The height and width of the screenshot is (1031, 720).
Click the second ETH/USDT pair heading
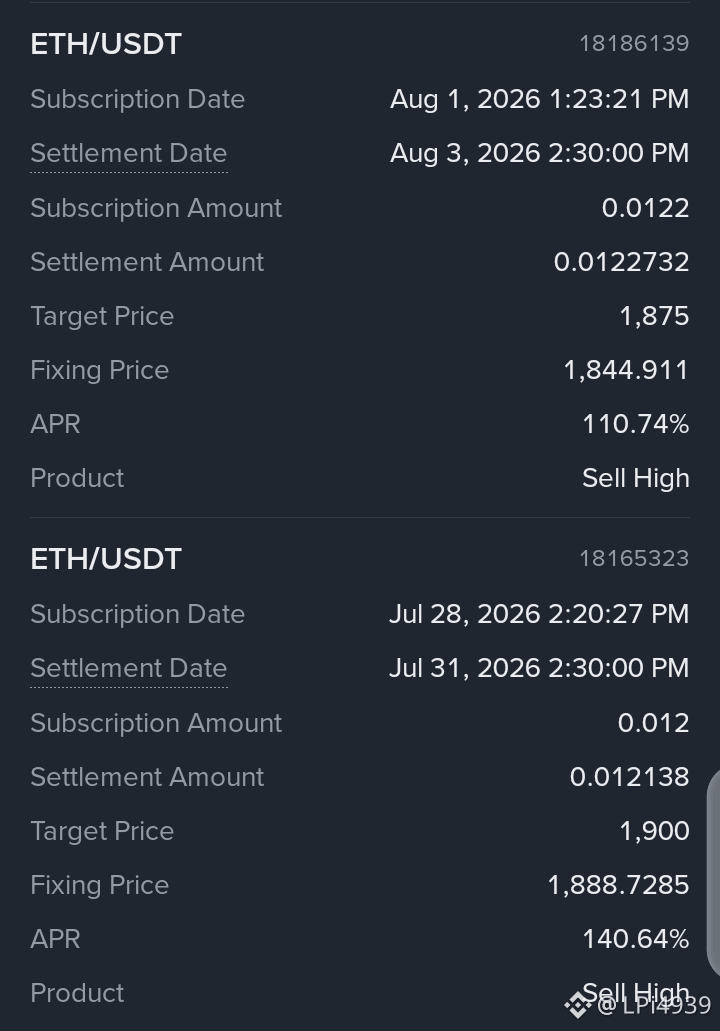[106, 559]
